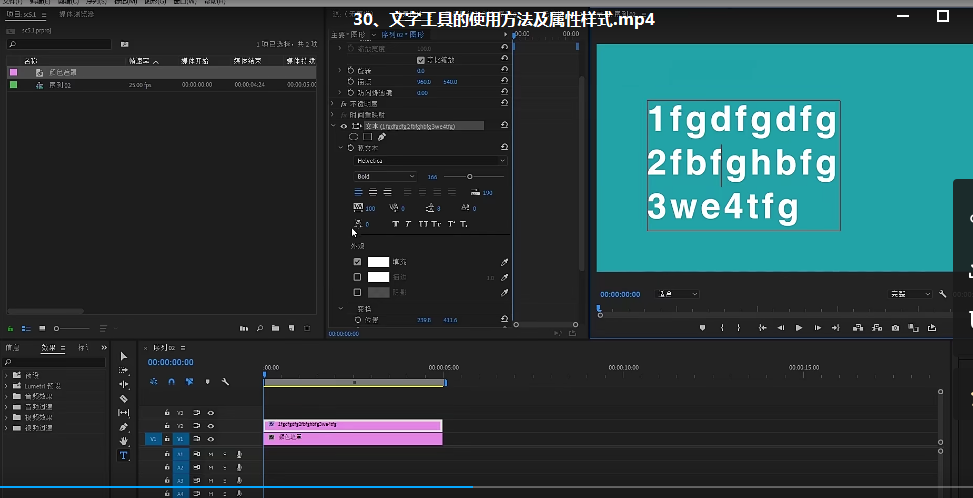
Task: Choose the Pen tool in the tools panel
Action: click(x=124, y=427)
